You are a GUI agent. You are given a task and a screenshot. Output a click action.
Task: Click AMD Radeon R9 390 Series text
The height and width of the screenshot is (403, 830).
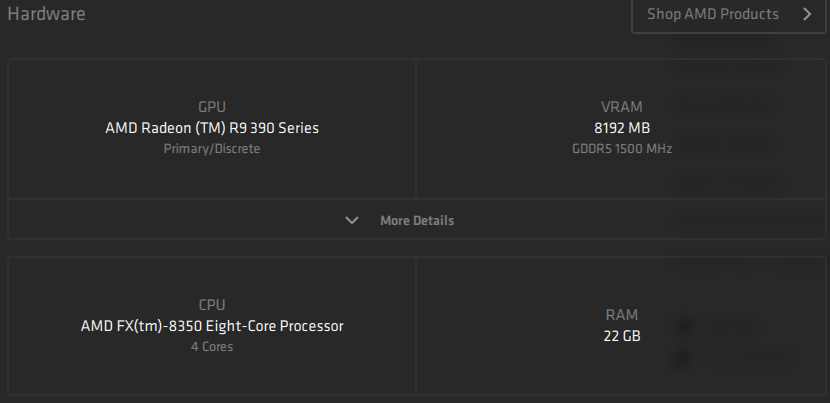(x=212, y=128)
